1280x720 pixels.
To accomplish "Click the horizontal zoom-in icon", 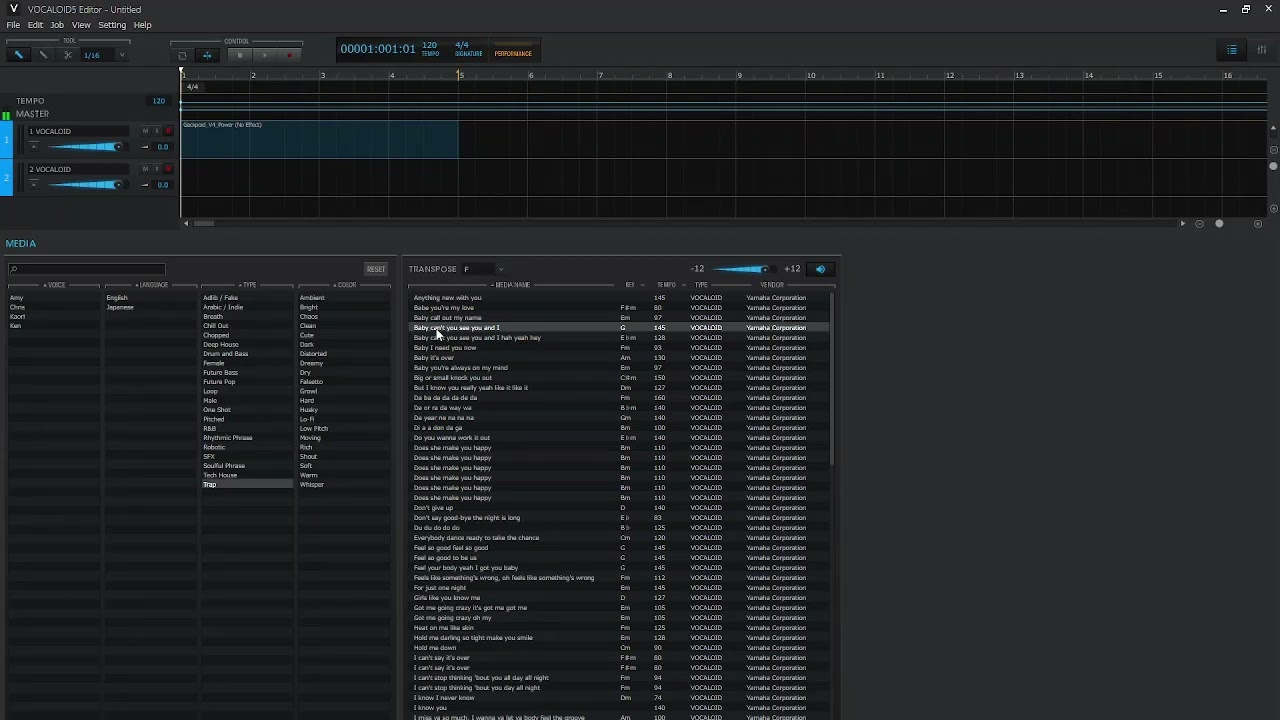I will tap(1258, 224).
